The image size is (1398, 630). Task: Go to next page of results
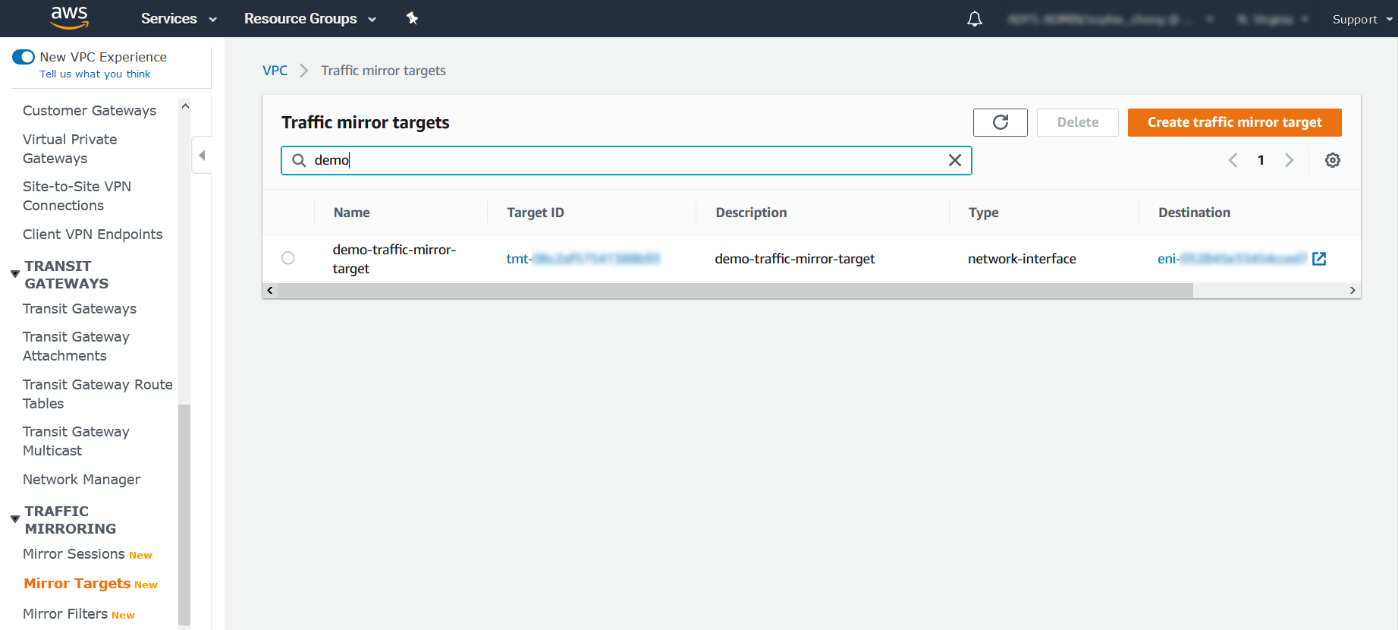pyautogui.click(x=1289, y=160)
